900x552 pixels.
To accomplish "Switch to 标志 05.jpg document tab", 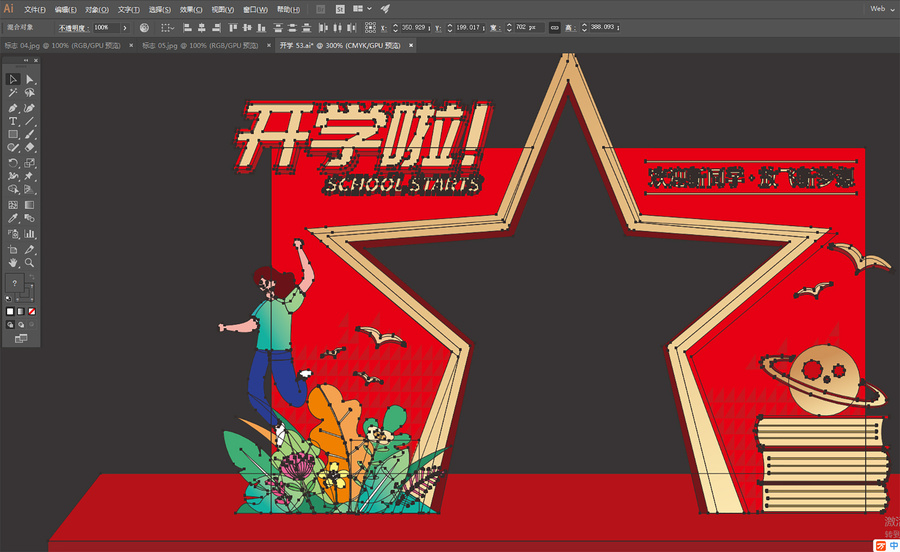I will pyautogui.click(x=200, y=45).
